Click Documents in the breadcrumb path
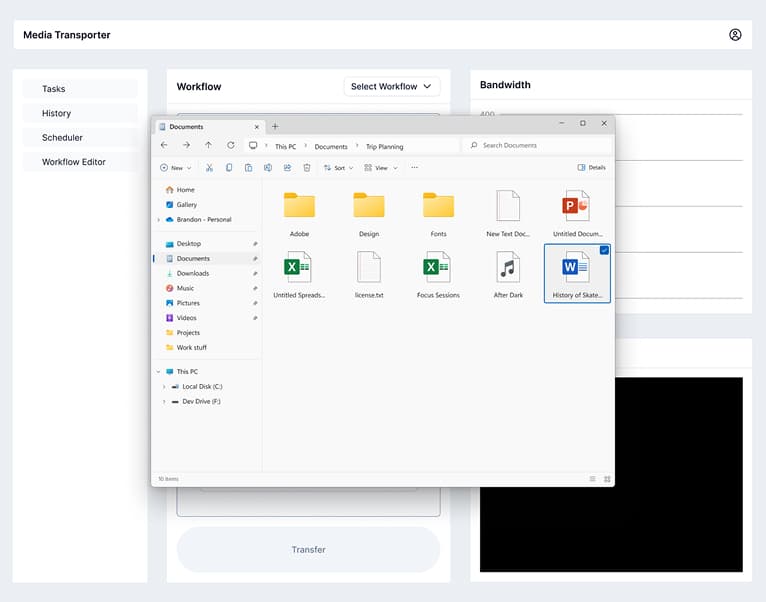 tap(331, 147)
